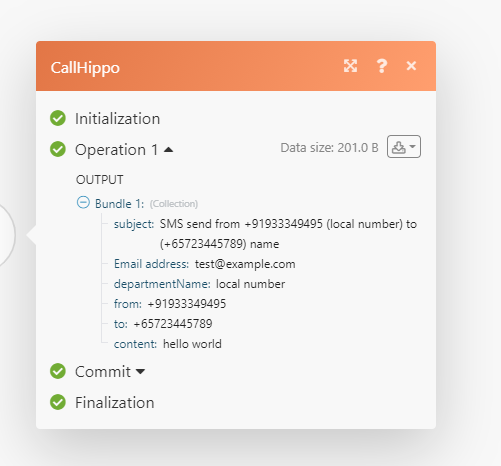
Task: Close the CallHippo output panel
Action: (411, 66)
